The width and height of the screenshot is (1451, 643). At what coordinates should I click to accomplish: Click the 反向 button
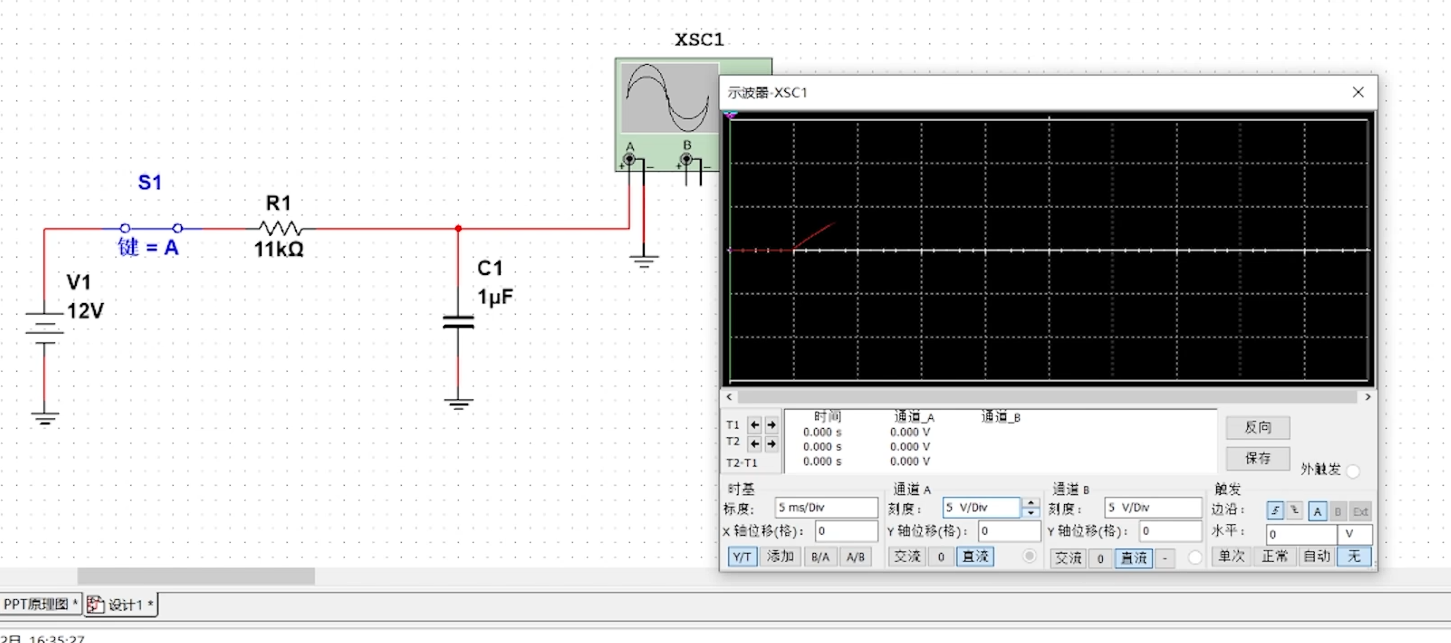(x=1258, y=427)
